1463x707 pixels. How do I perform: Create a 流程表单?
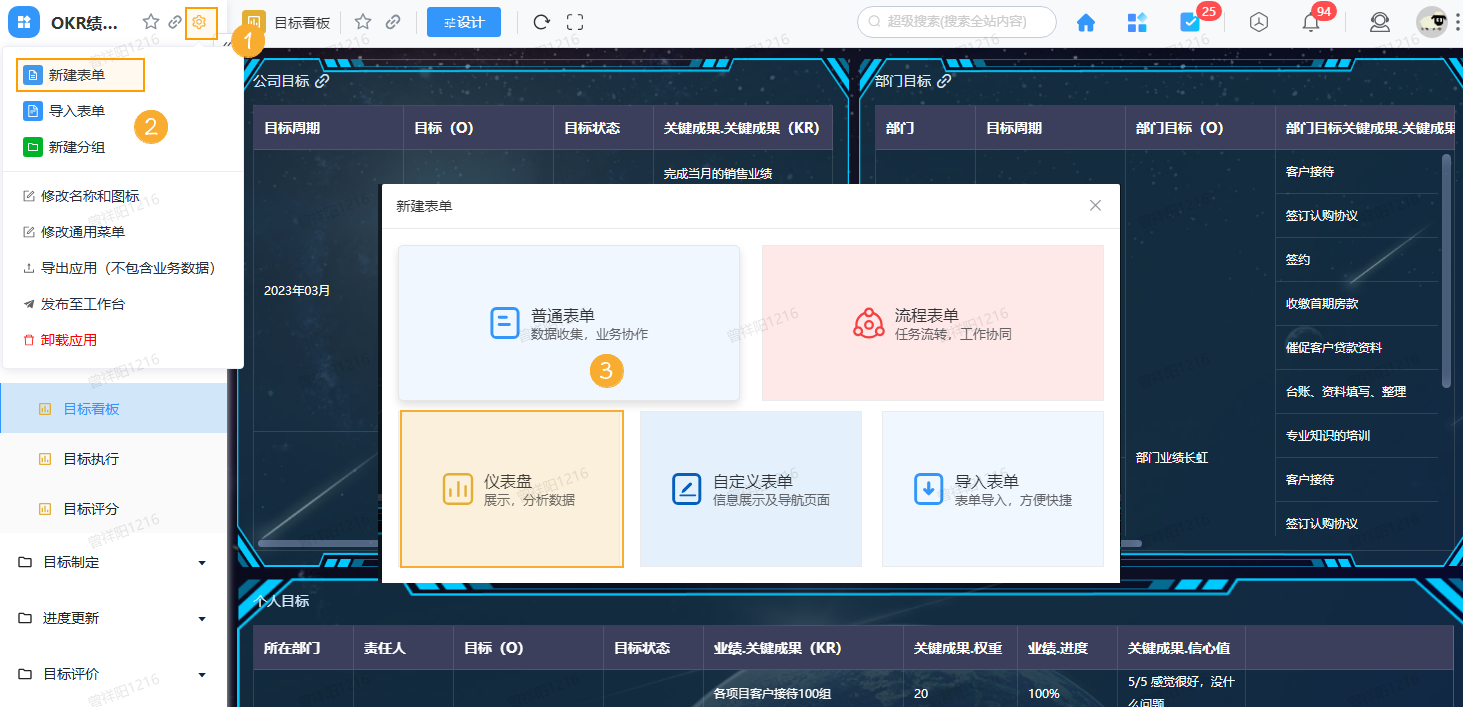click(931, 322)
